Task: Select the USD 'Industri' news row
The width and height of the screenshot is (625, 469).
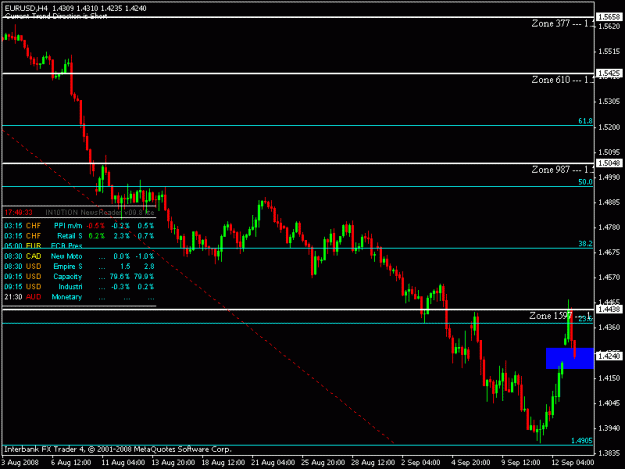Action: pyautogui.click(x=79, y=287)
